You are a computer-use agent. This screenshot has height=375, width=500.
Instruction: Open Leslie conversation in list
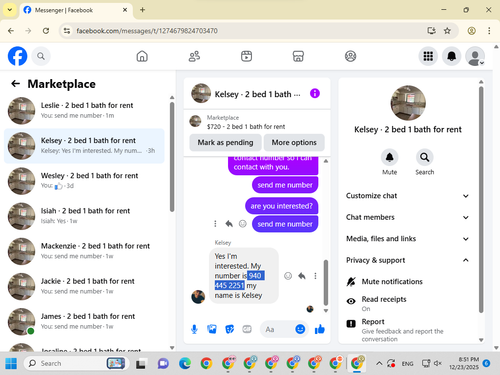(x=84, y=110)
